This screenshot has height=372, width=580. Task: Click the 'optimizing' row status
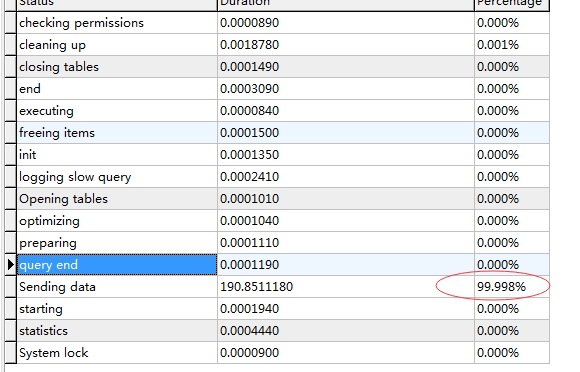pos(117,220)
